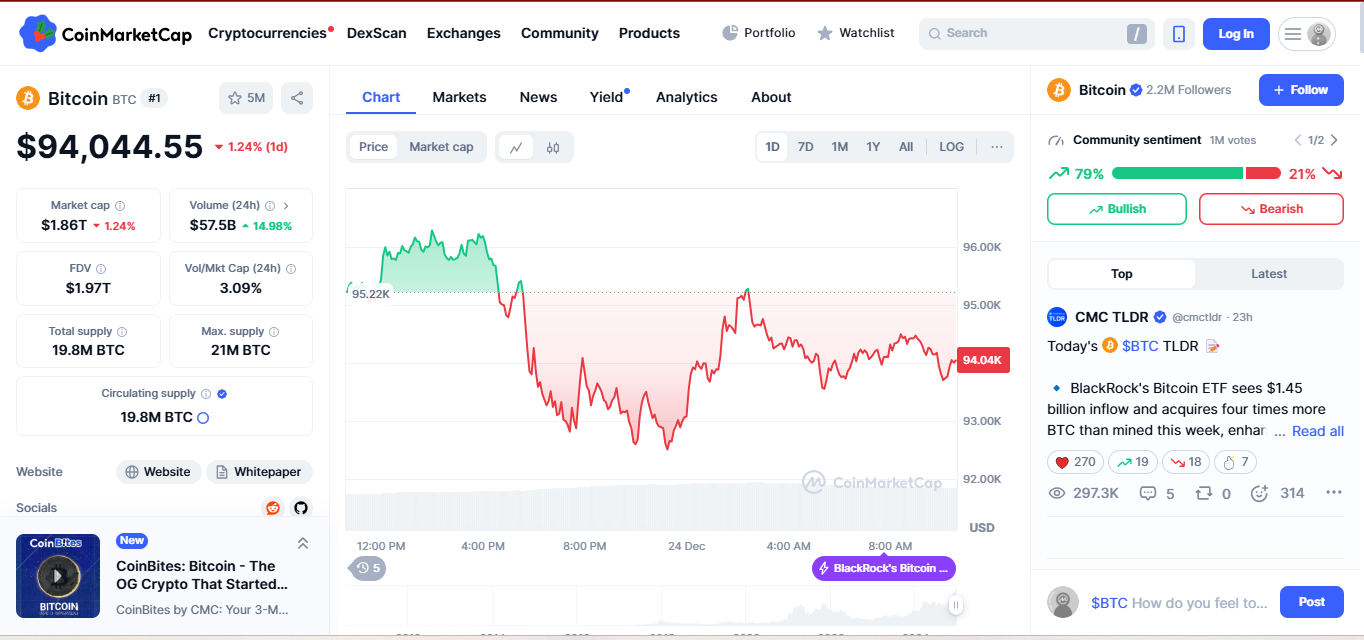1364x640 pixels.
Task: Click the FDV info icon
Action: click(101, 269)
